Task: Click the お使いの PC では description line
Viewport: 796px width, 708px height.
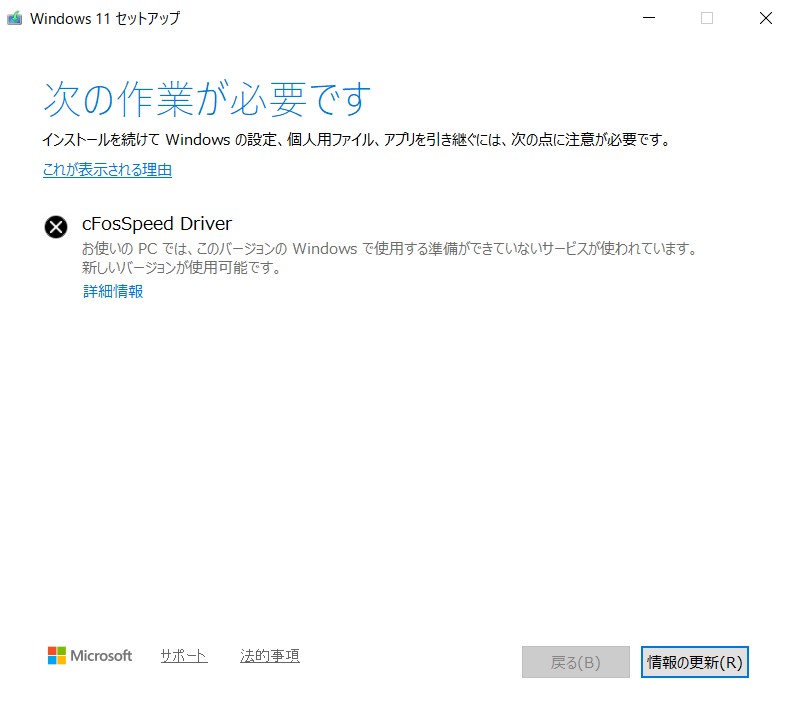Action: click(x=388, y=248)
